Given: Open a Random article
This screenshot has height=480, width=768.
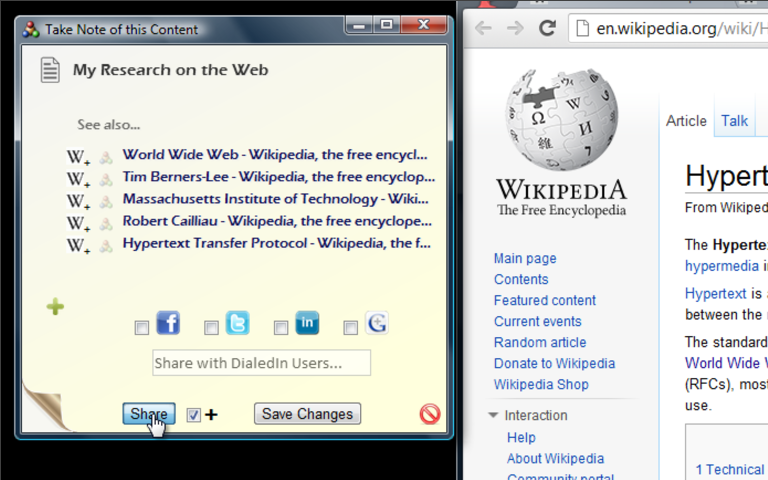Looking at the screenshot, I should click(x=540, y=342).
